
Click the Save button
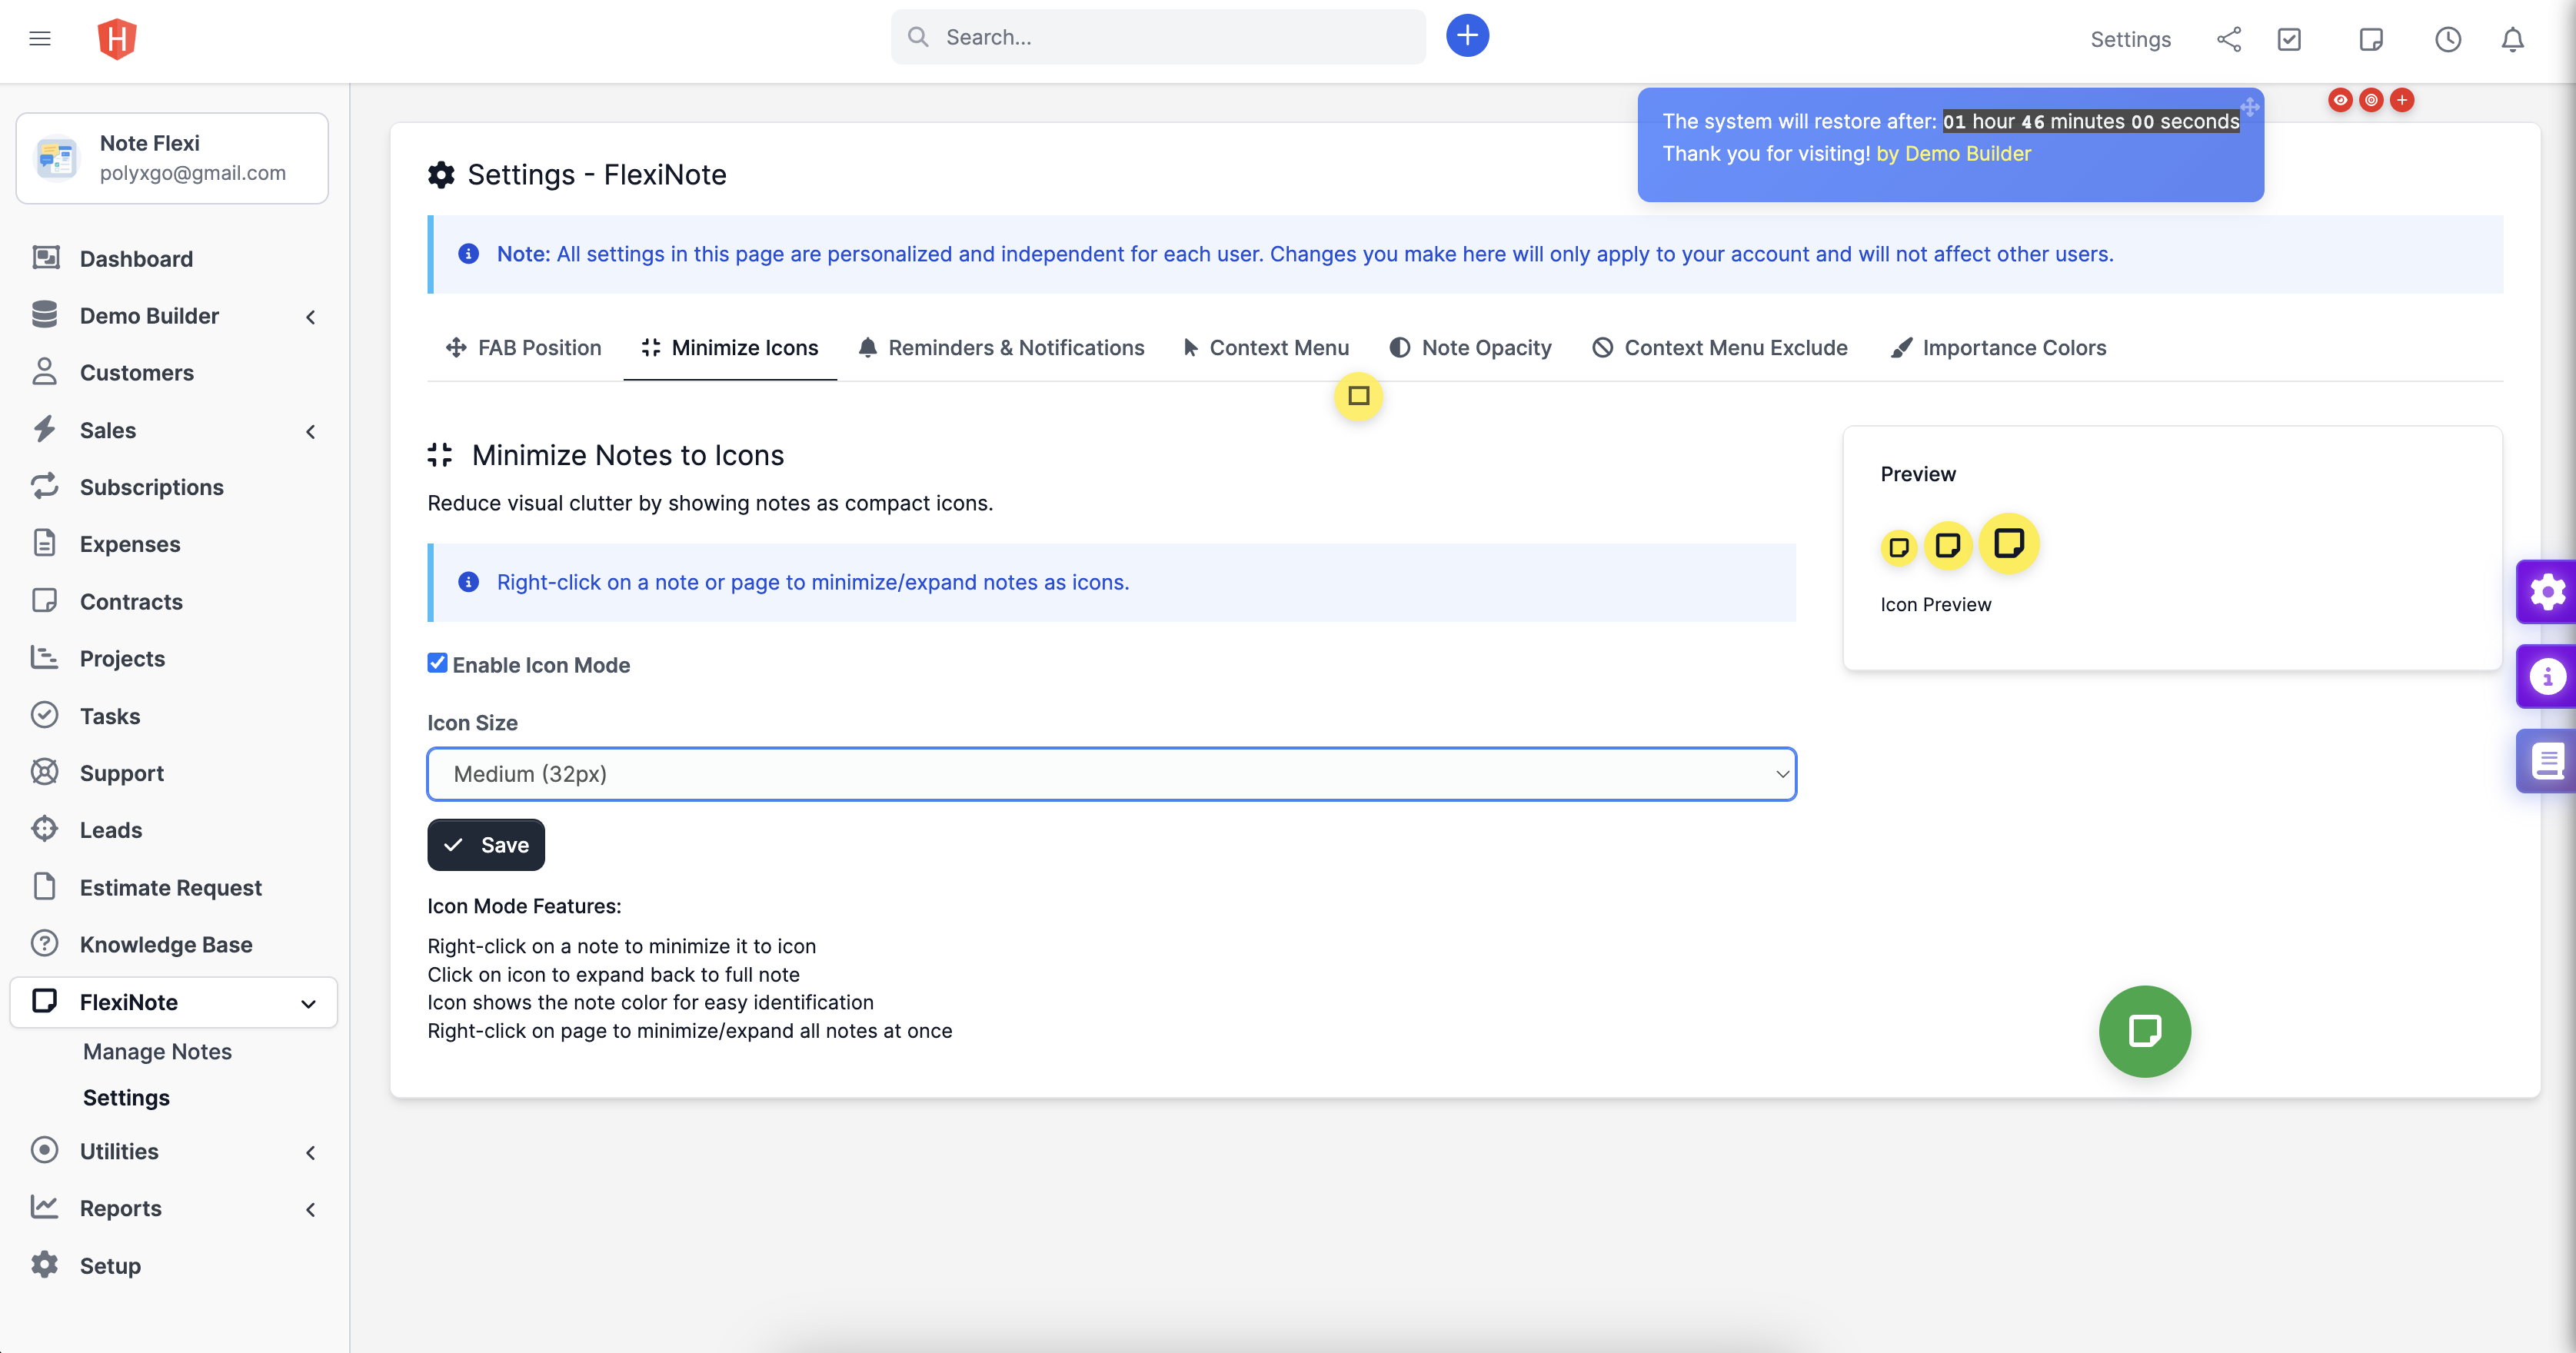[x=486, y=845]
